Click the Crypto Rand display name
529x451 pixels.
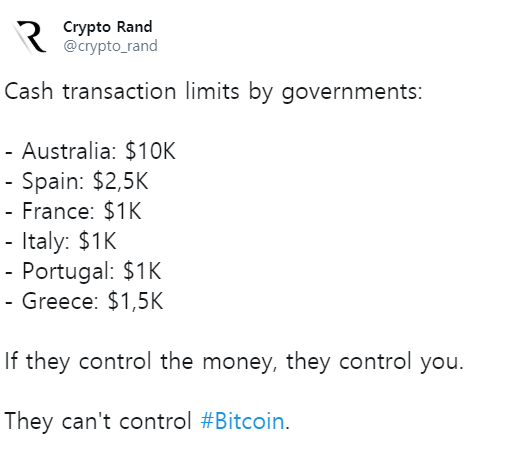coord(108,27)
